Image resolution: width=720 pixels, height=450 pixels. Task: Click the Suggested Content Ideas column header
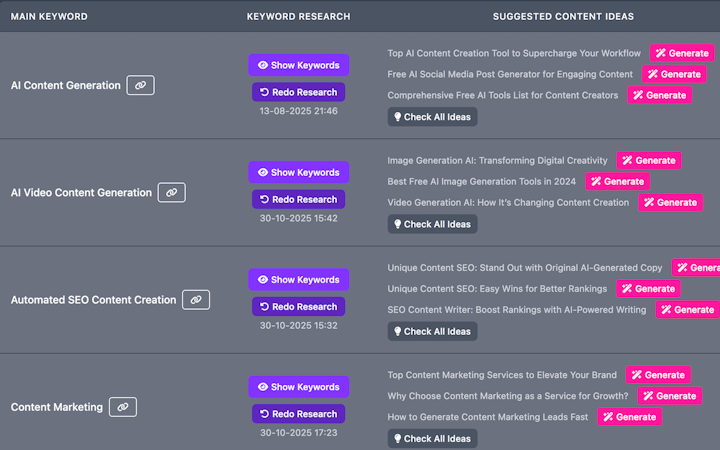(563, 17)
